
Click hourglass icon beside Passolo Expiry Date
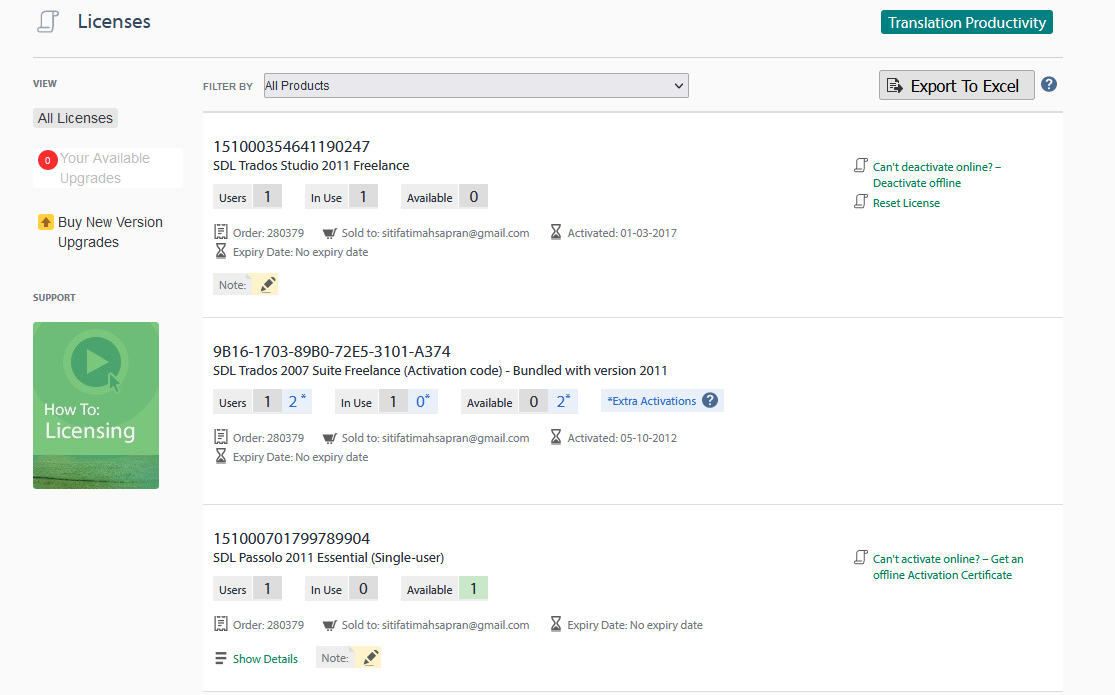556,624
